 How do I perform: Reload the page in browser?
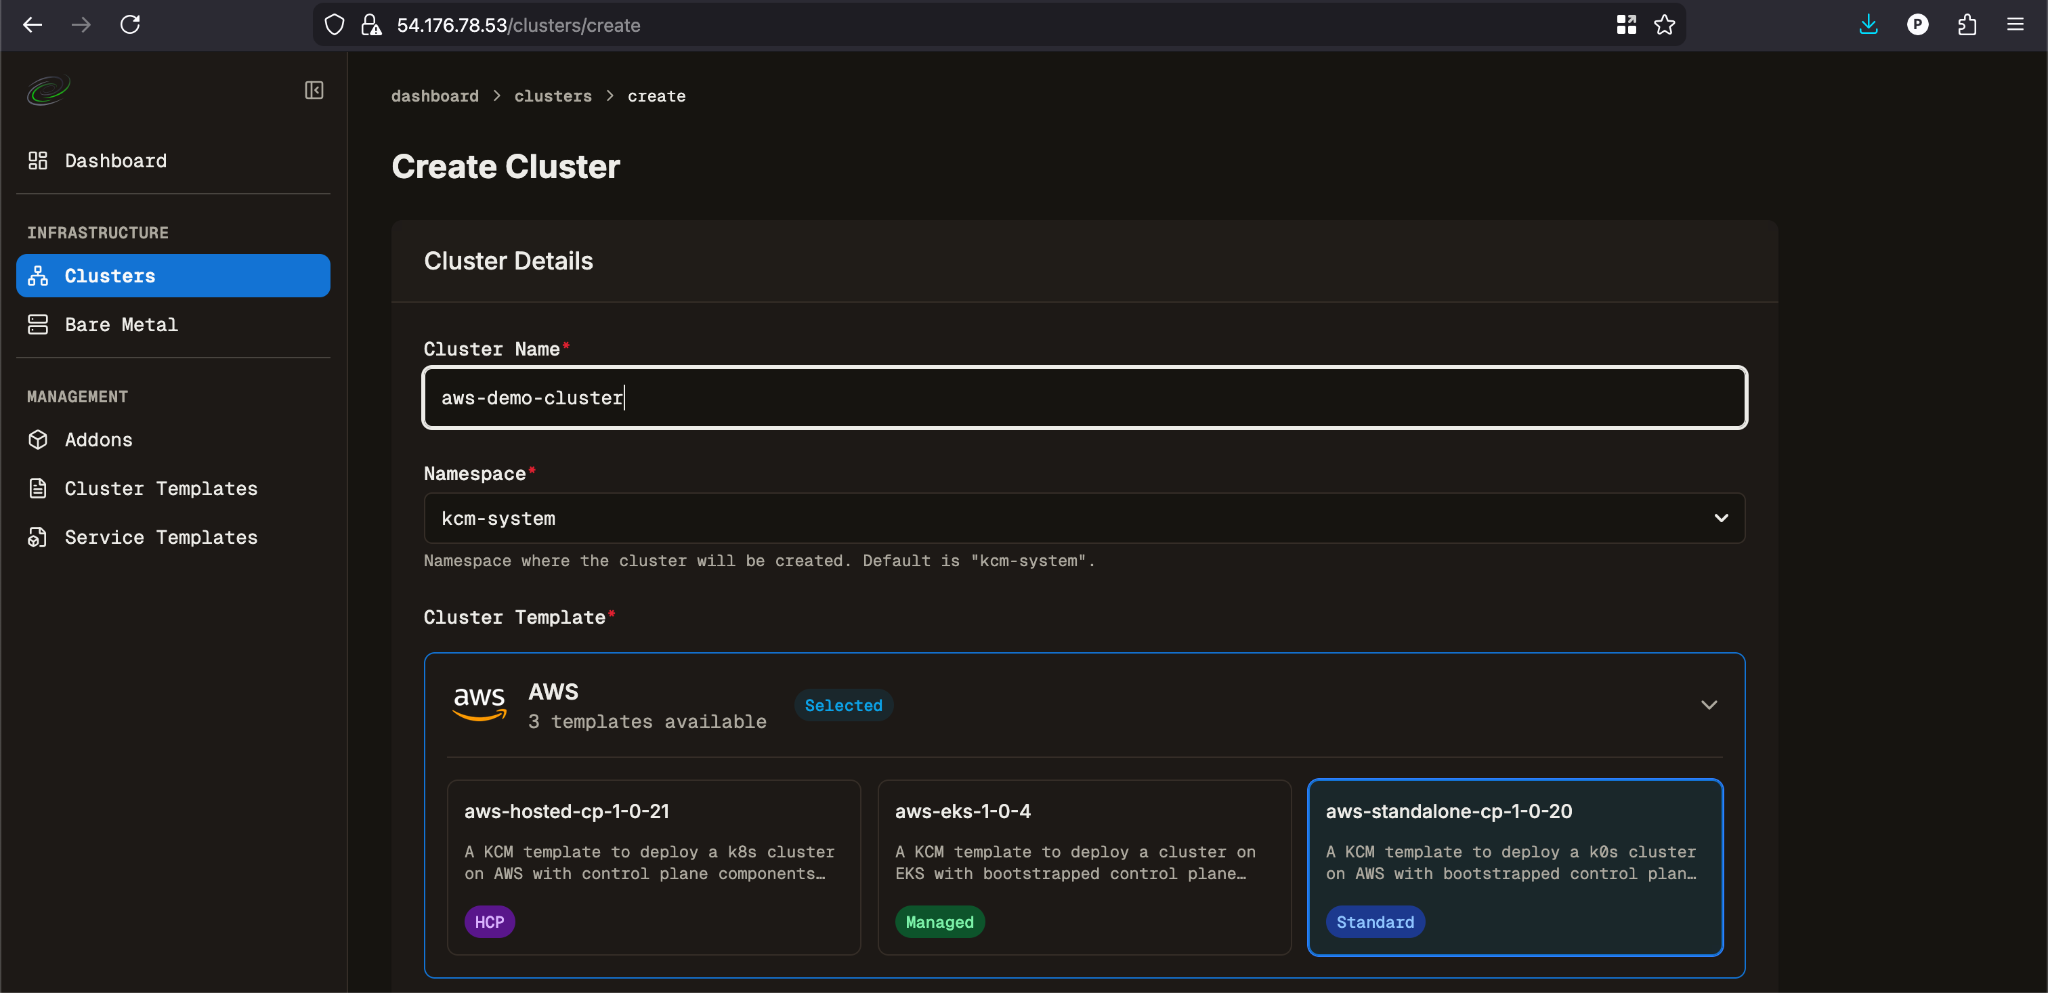coord(130,25)
